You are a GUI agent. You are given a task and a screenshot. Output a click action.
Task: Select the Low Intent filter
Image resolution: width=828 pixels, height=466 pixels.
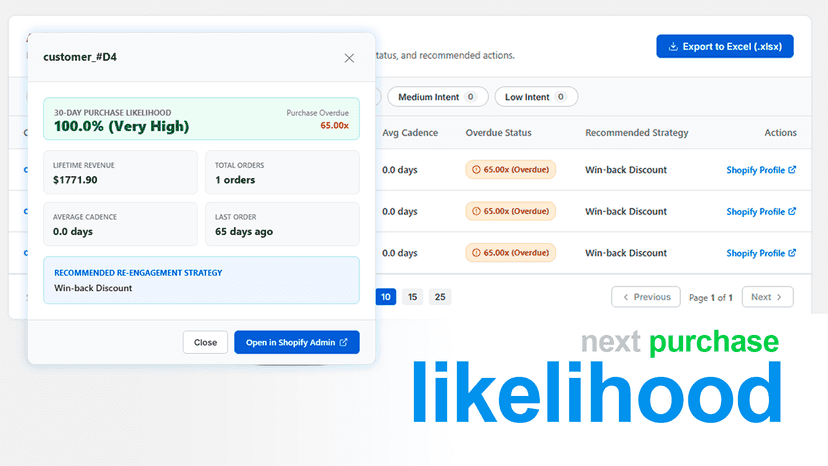[x=536, y=97]
